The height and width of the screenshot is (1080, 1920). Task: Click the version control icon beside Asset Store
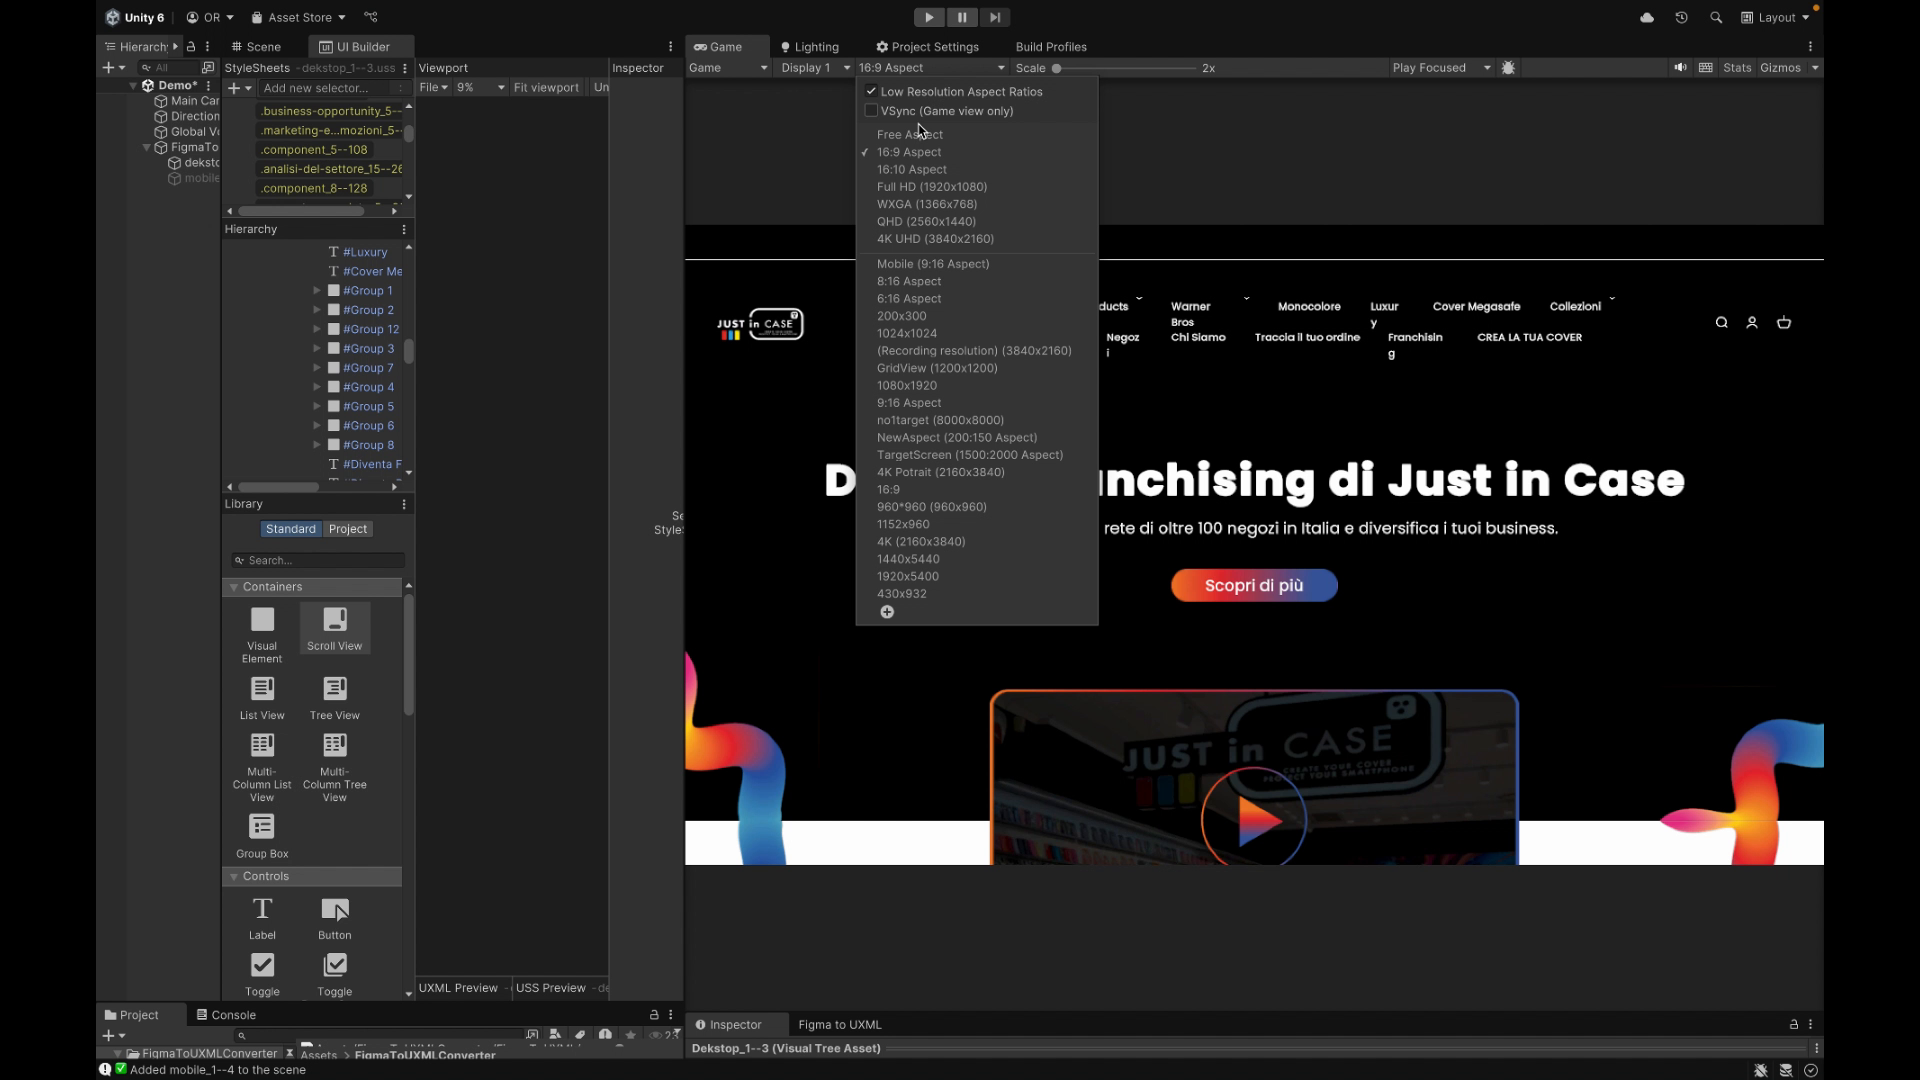[371, 17]
